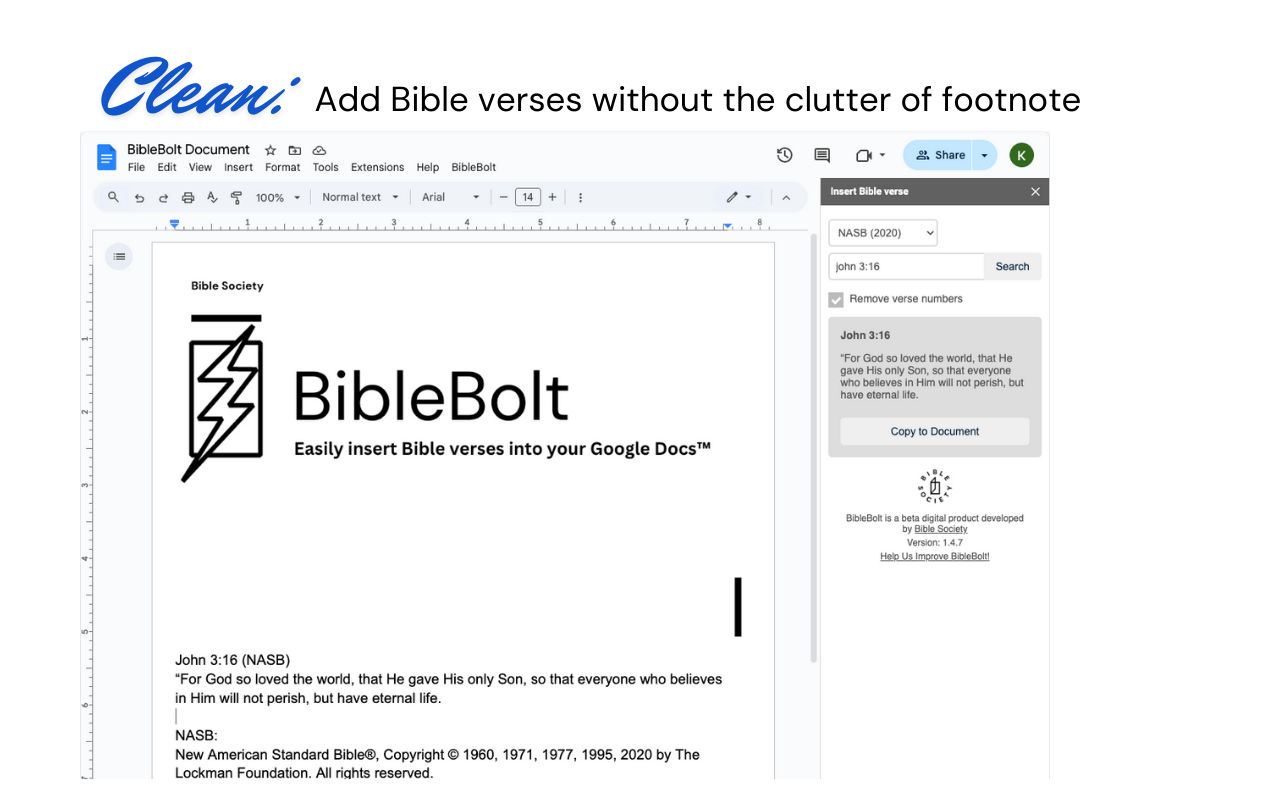The image size is (1280, 800).
Task: Open the View menu
Action: tap(200, 167)
